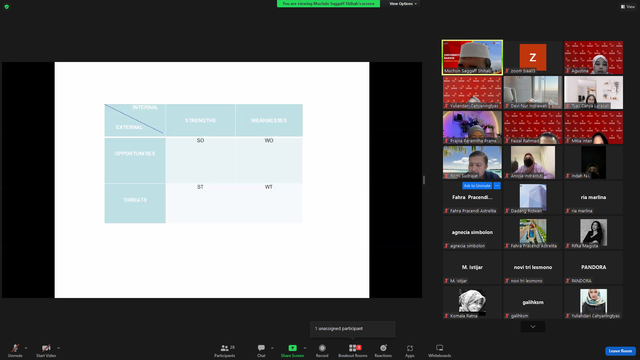The image size is (640, 360).
Task: Select the PANDORA participant tile
Action: coord(593,268)
